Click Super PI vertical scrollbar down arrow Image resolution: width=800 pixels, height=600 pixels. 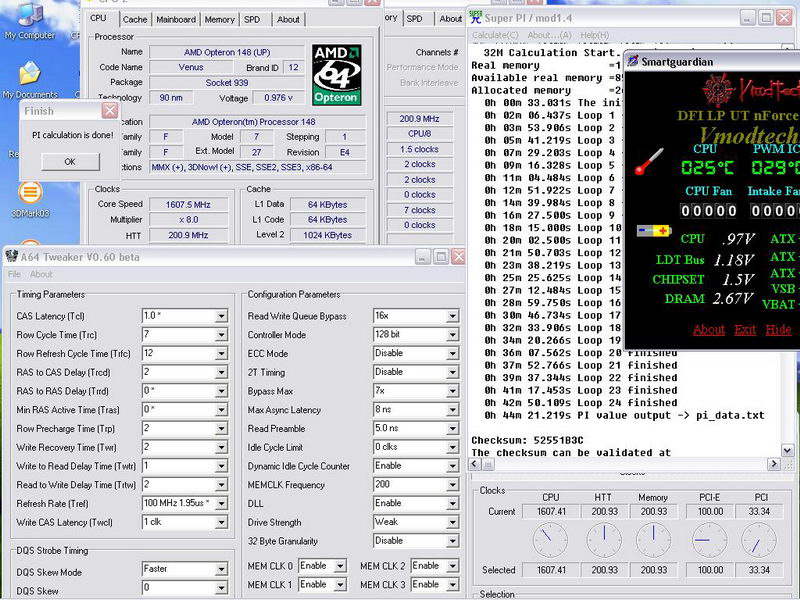click(x=787, y=450)
